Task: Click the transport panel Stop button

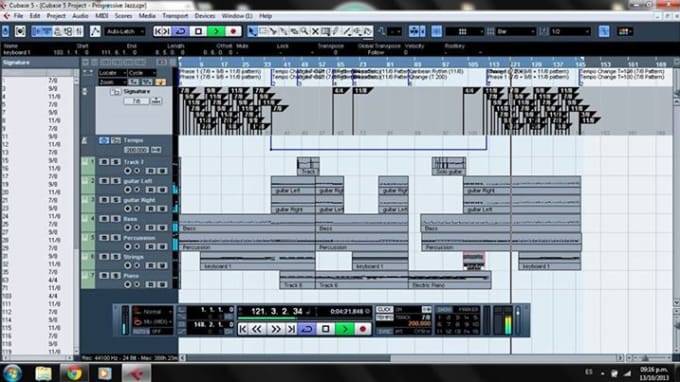Action: point(326,329)
